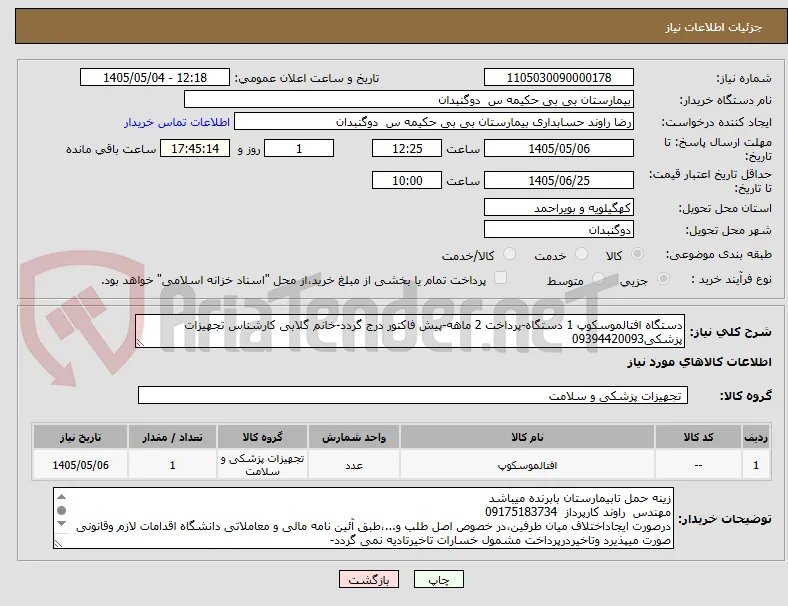Click the goods group field تجهیزات پزشکی و سلامت
This screenshot has width=788, height=606.
coord(413,395)
